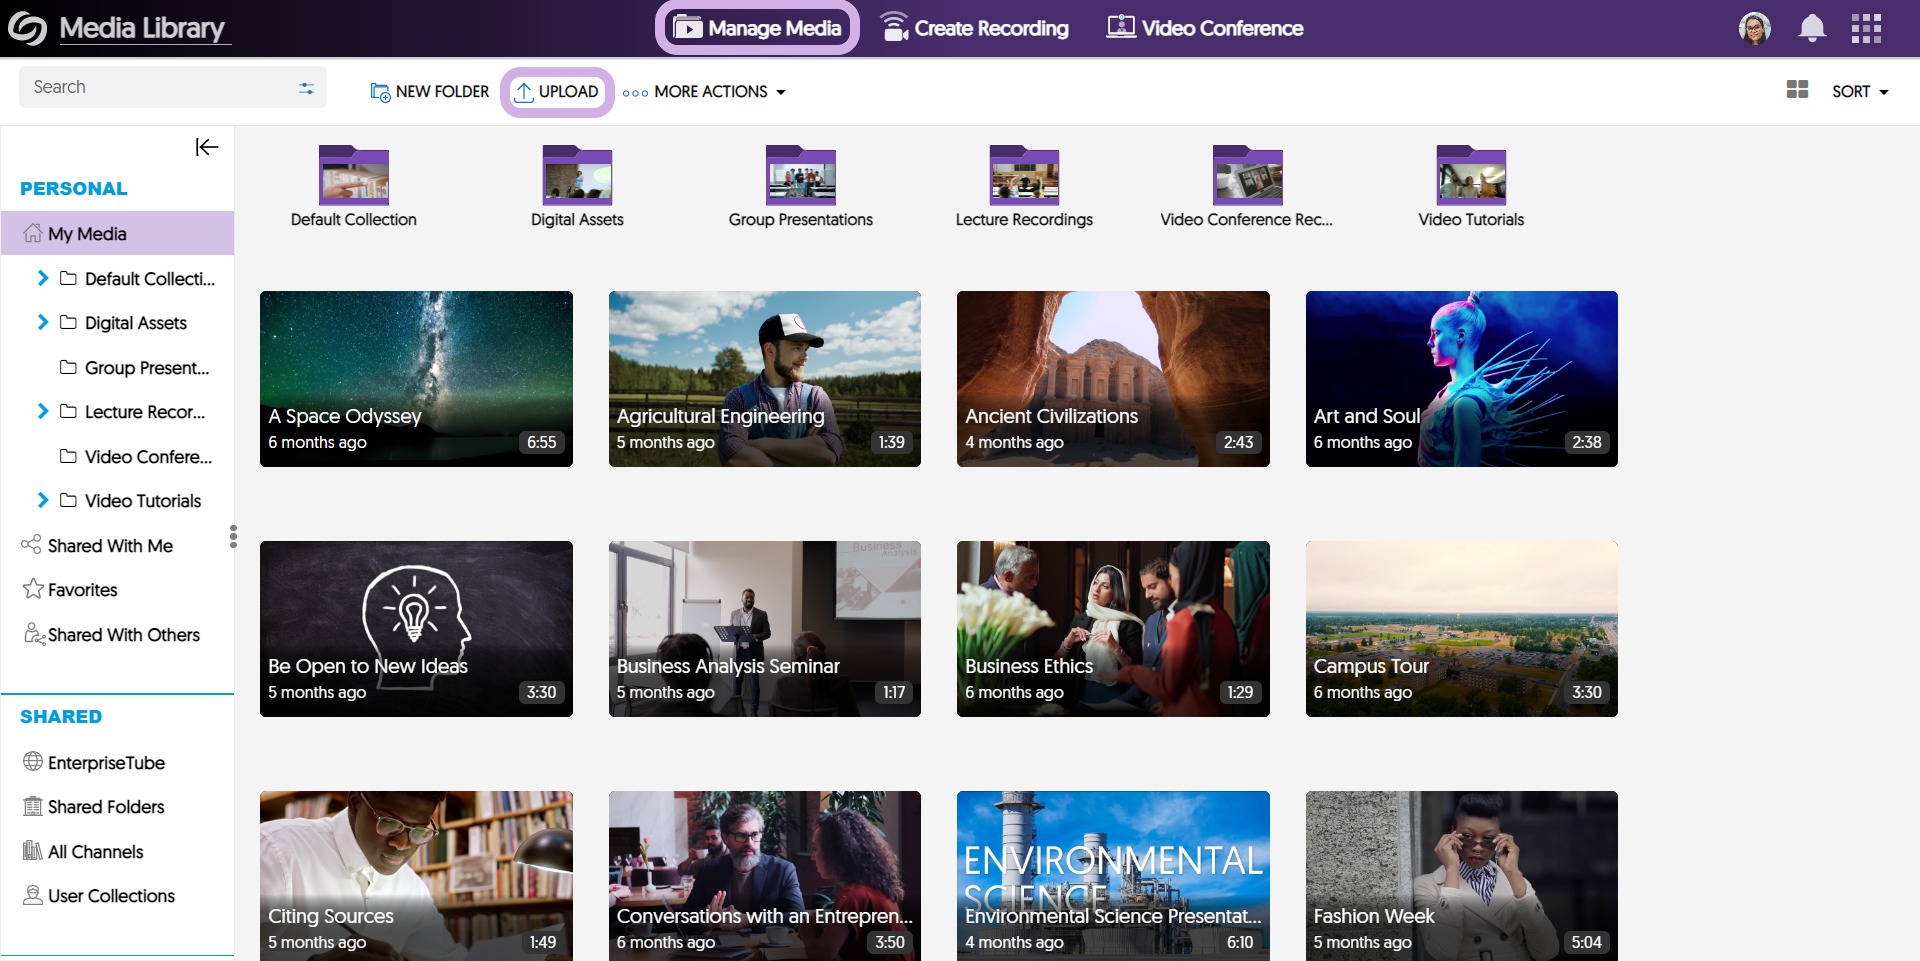The height and width of the screenshot is (961, 1920).
Task: Open the Sort dropdown
Action: tap(1859, 91)
